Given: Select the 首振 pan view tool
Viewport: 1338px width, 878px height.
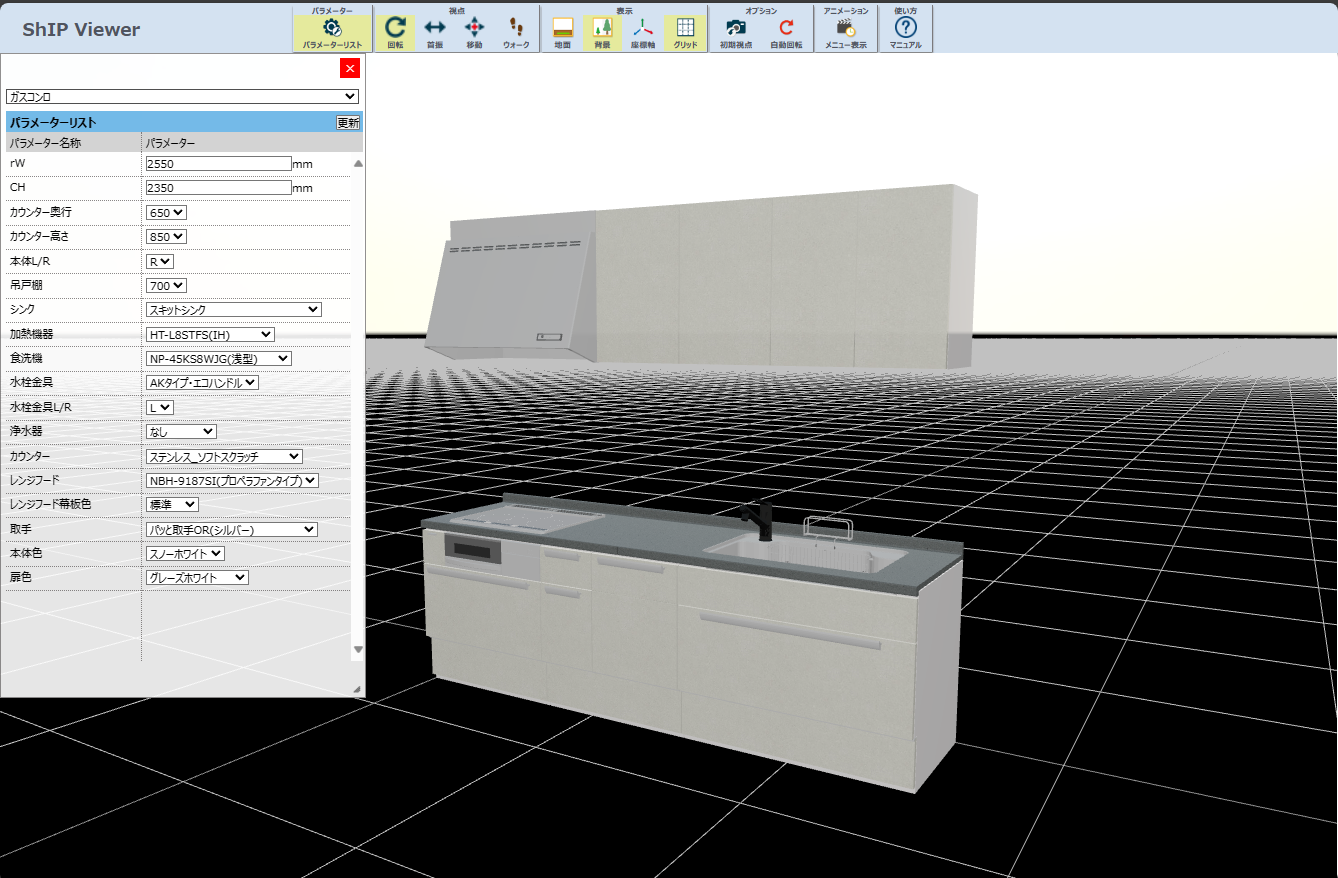Looking at the screenshot, I should tap(435, 28).
